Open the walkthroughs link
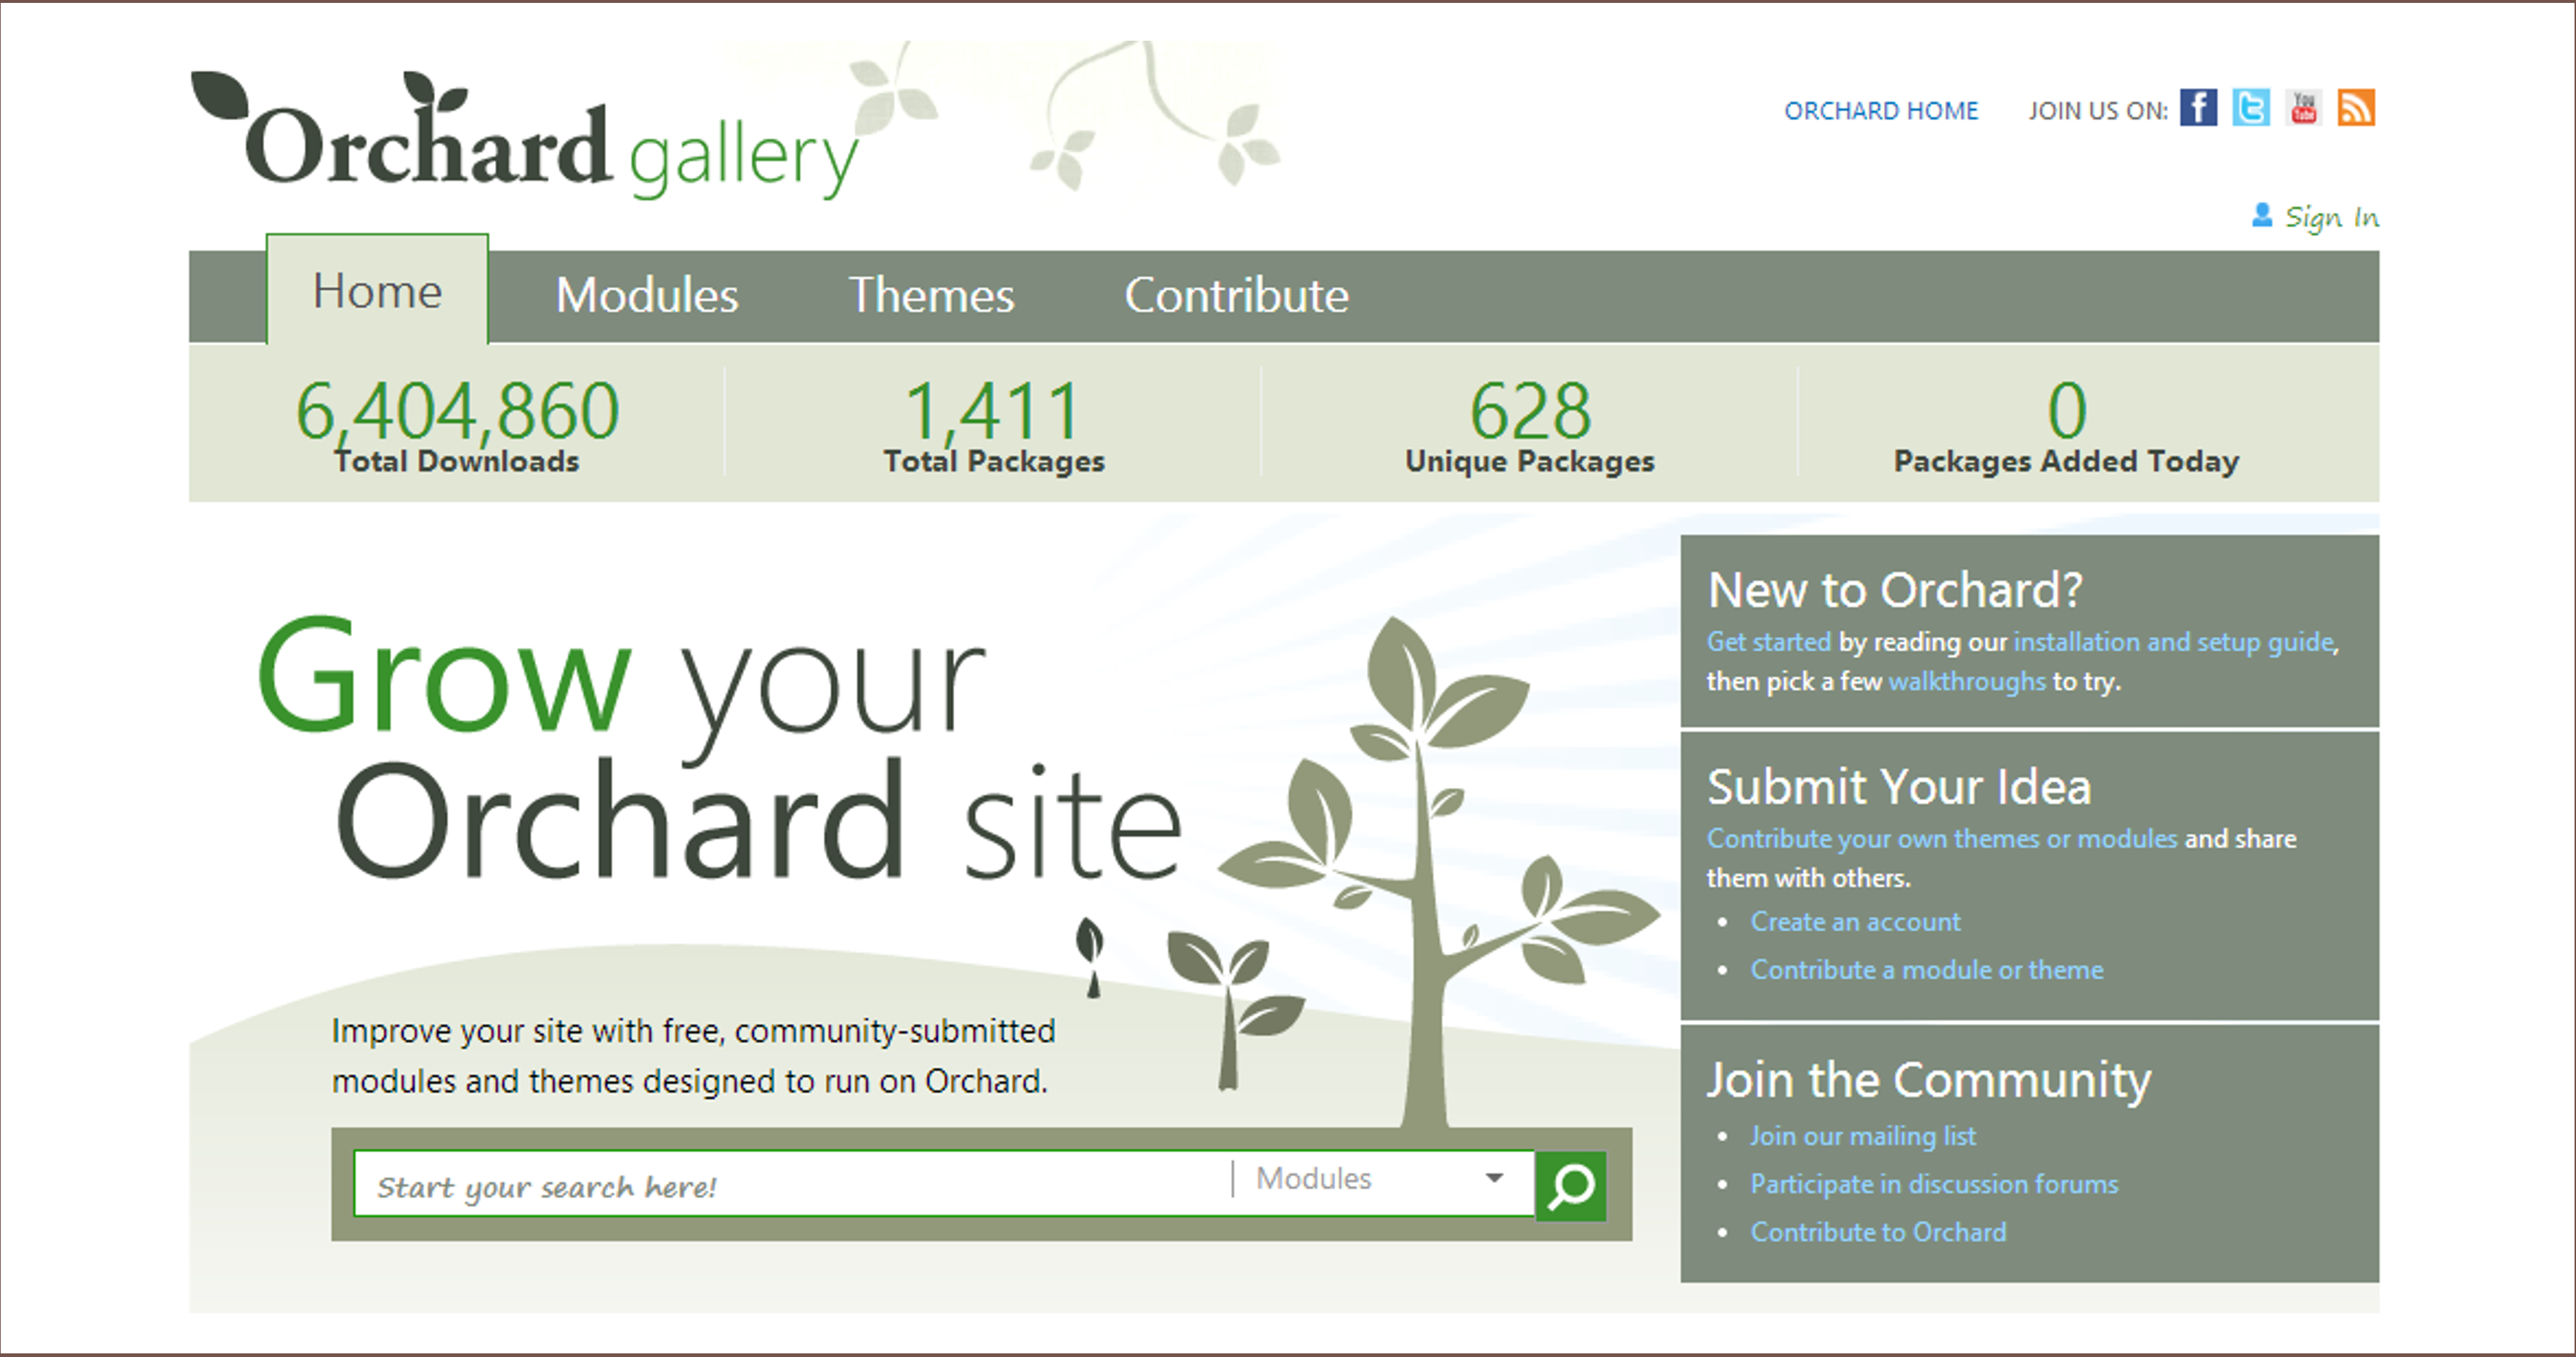This screenshot has height=1357, width=2576. tap(1967, 682)
